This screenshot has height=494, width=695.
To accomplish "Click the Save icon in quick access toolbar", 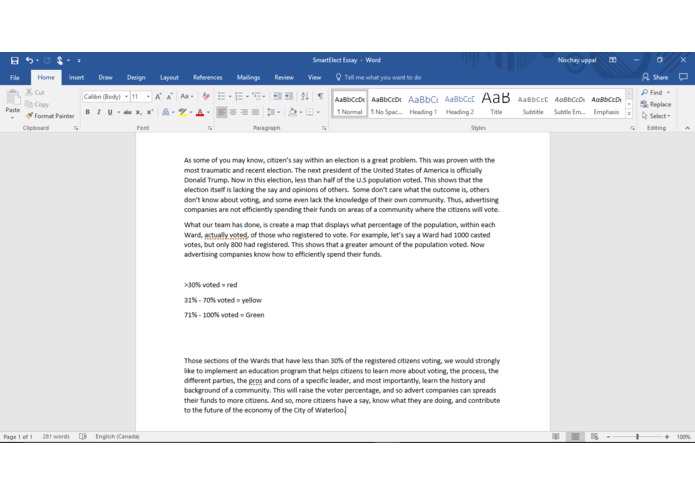I will [x=15, y=60].
